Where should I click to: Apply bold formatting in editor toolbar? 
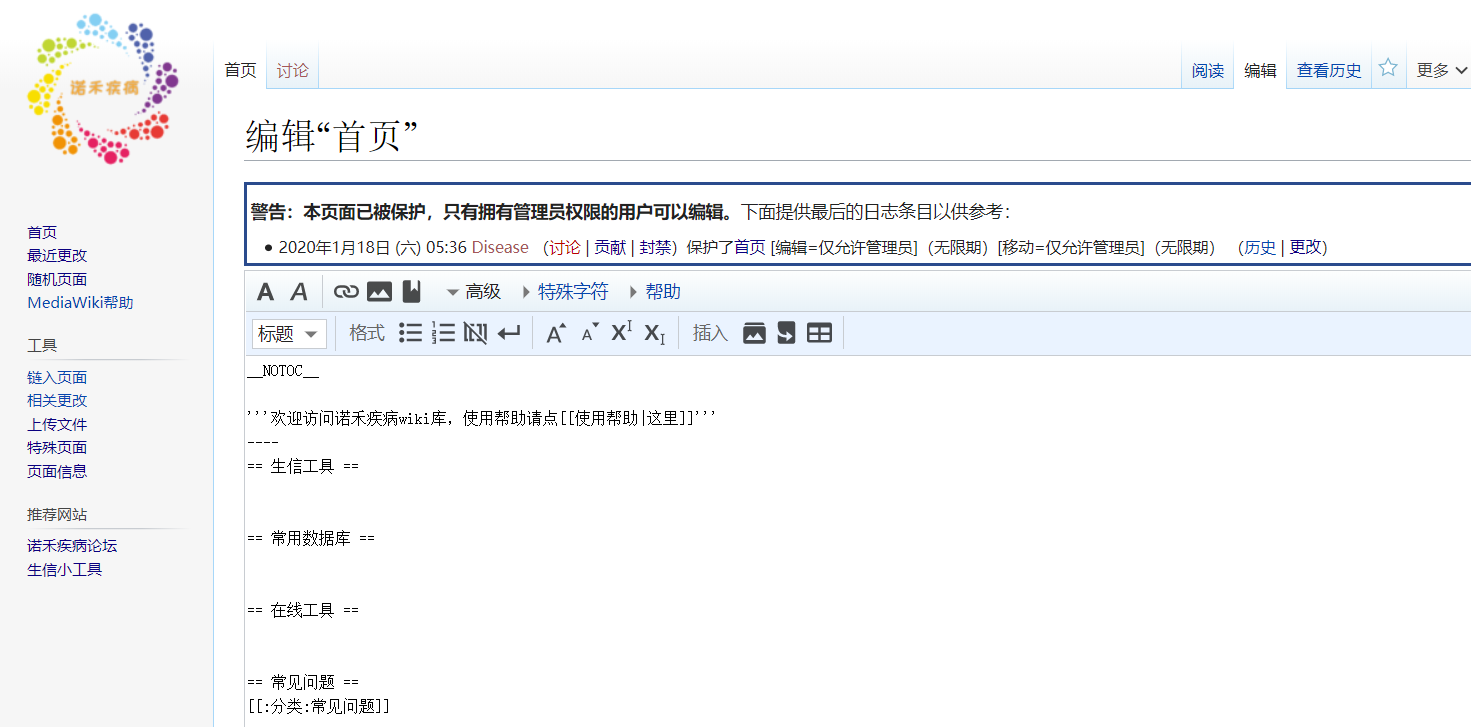(265, 292)
